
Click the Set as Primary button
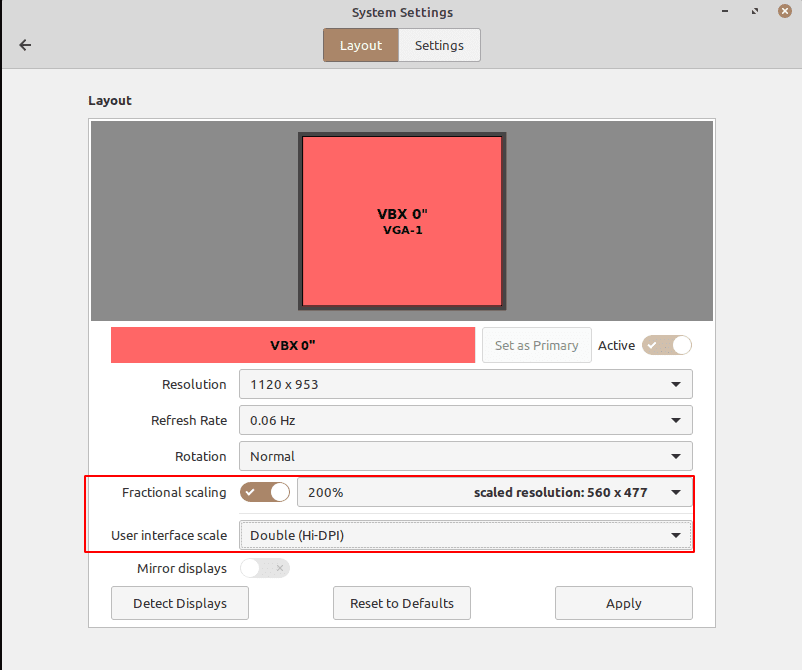tap(537, 345)
